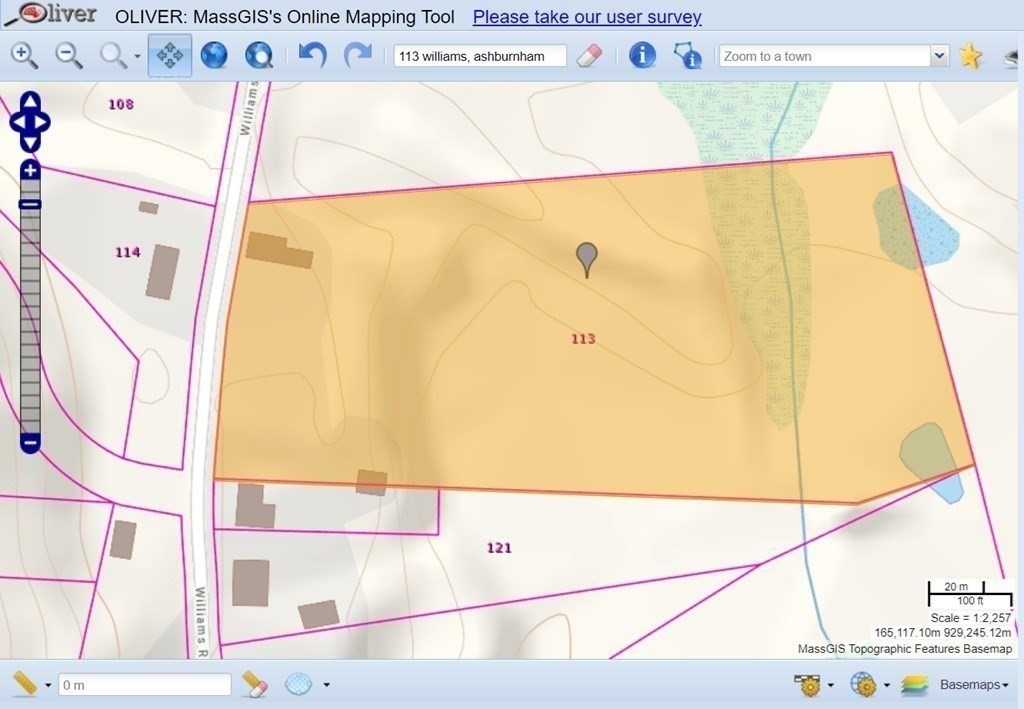The width and height of the screenshot is (1024, 709).
Task: Click the location pin marker on parcel 113
Action: coord(588,258)
